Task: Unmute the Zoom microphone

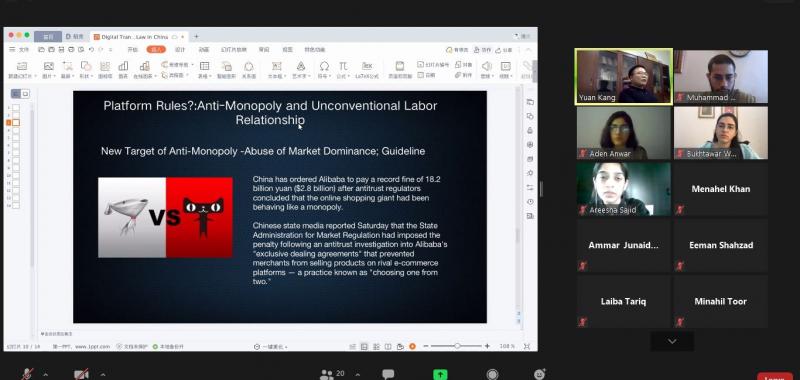Action: (x=27, y=374)
